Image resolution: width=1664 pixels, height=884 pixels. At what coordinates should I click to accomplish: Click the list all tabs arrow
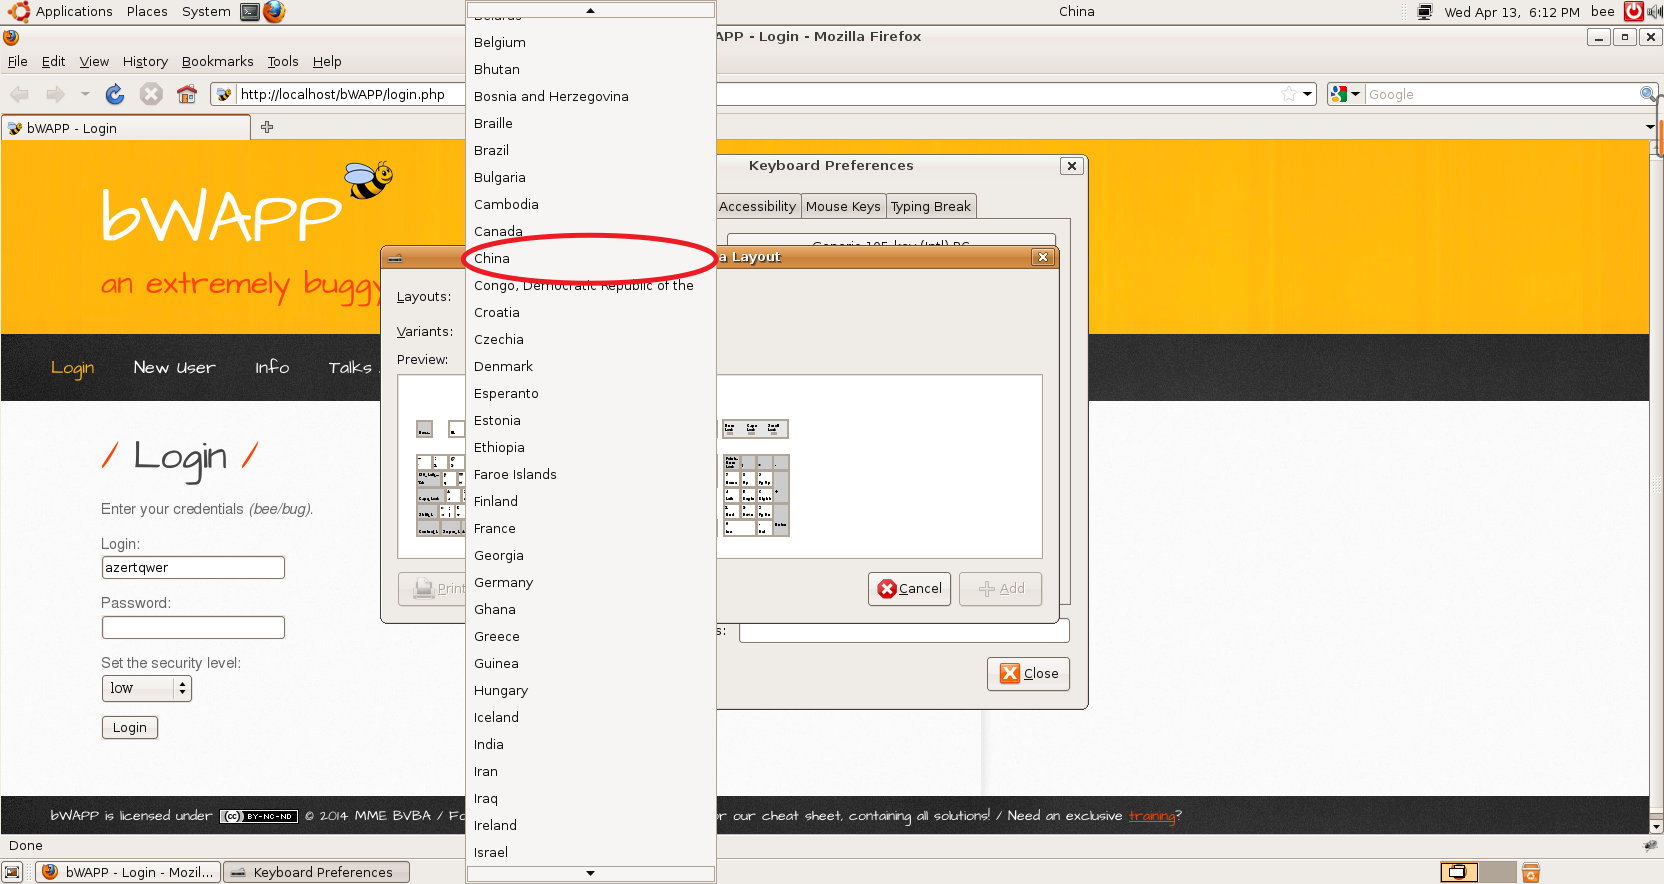click(x=1650, y=127)
